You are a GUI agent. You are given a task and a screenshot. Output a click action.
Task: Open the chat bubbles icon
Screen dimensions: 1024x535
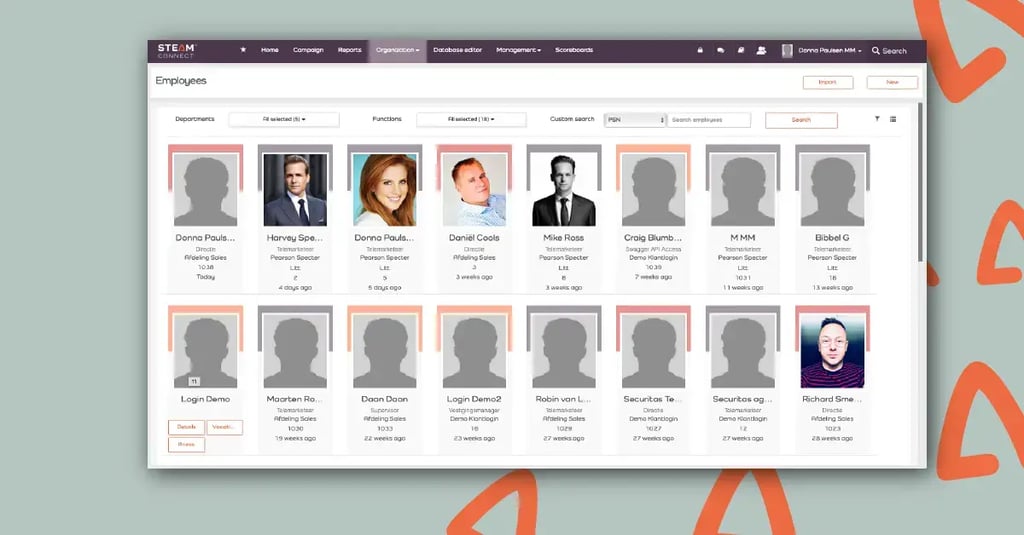click(x=720, y=50)
